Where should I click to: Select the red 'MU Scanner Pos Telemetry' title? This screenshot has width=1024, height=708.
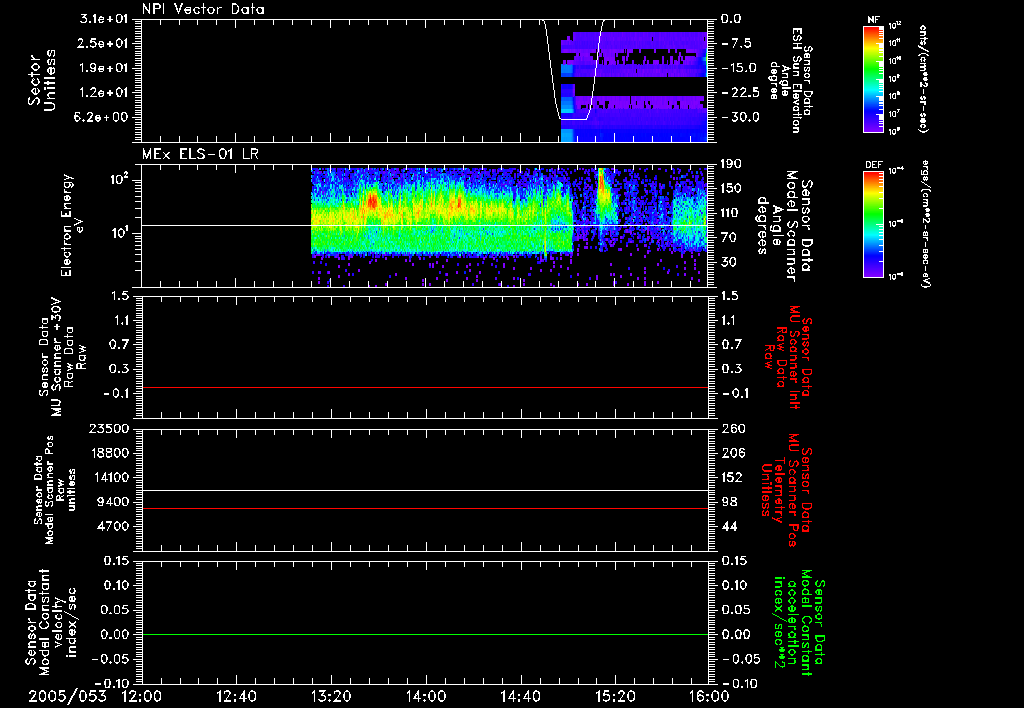click(x=786, y=490)
